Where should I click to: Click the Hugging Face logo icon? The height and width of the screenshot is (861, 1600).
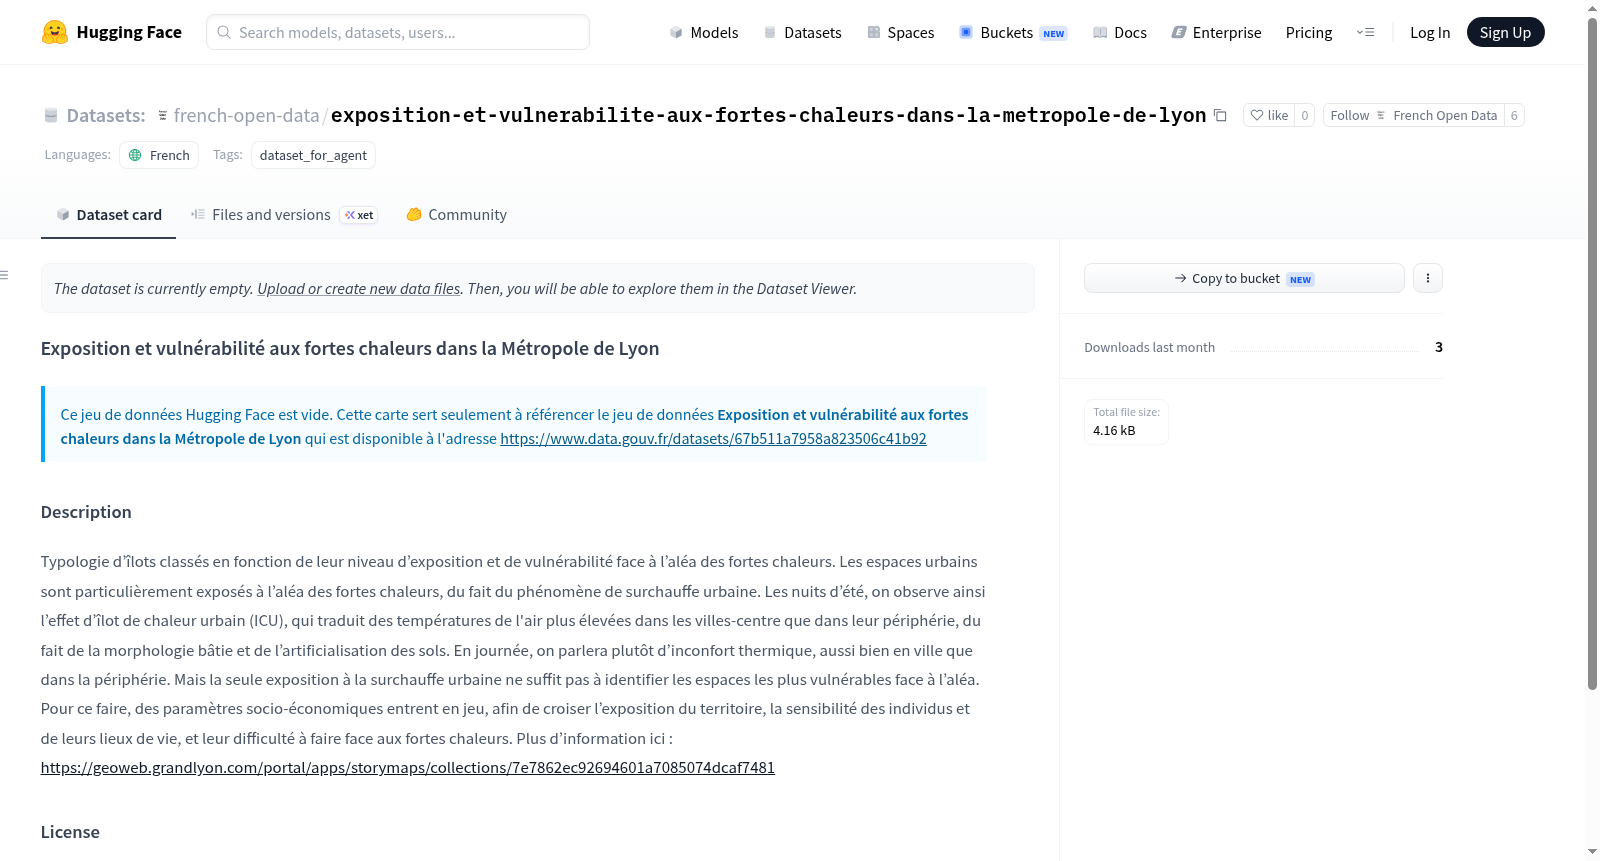click(x=55, y=32)
